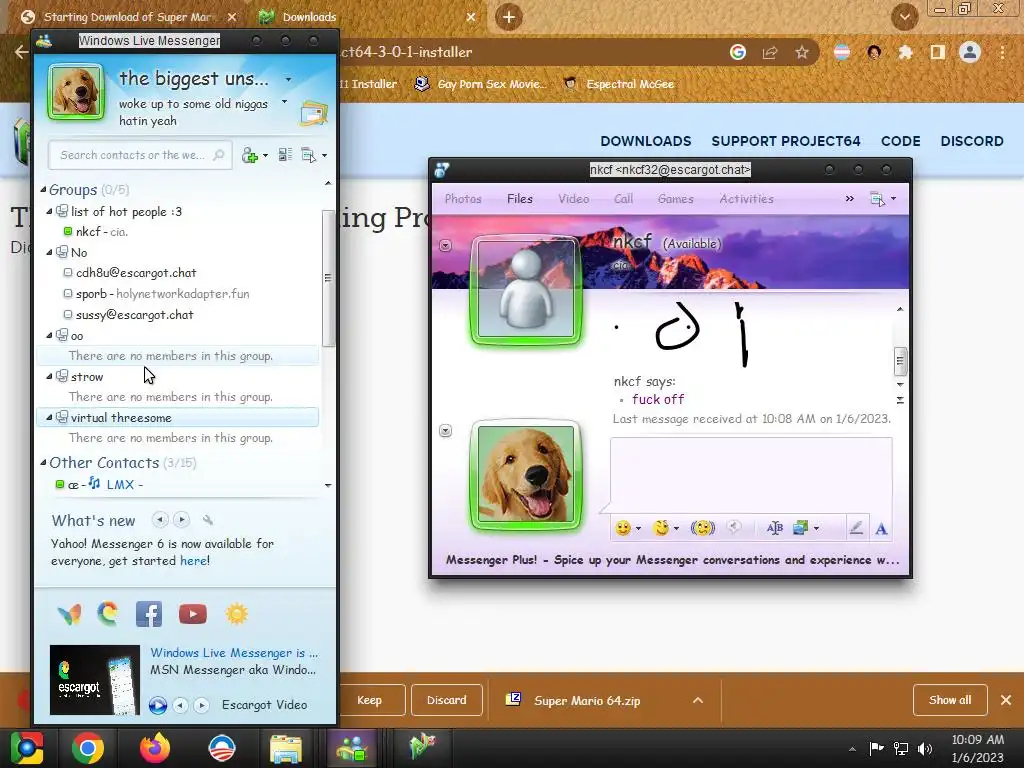Click Discard in the download bar
The image size is (1024, 768).
coord(447,700)
